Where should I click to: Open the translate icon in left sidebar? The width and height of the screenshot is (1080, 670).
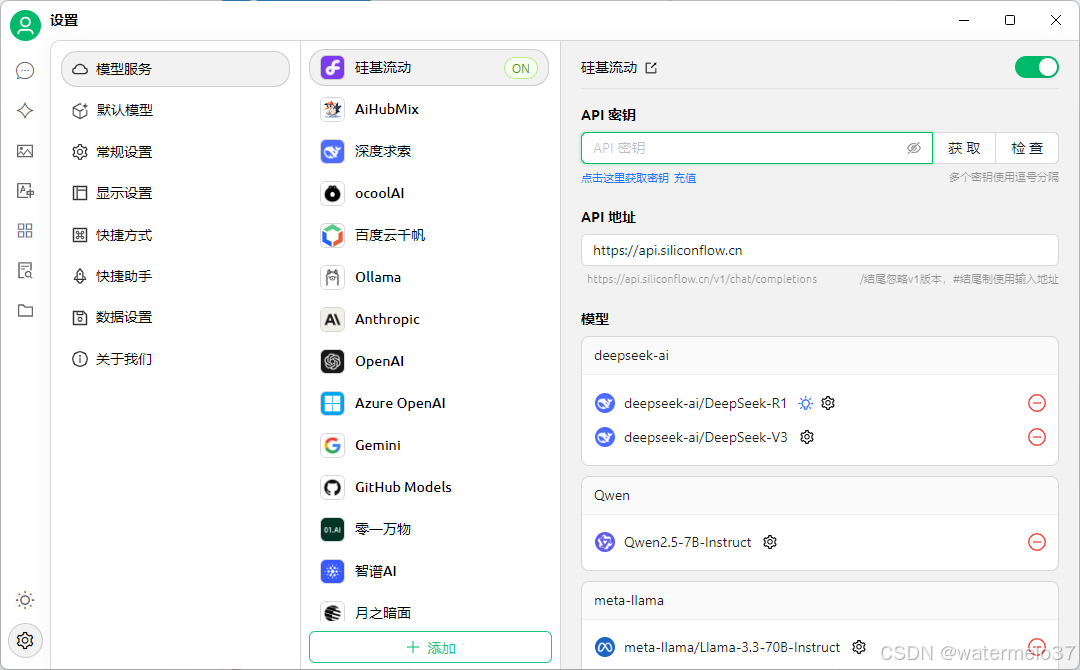point(25,191)
